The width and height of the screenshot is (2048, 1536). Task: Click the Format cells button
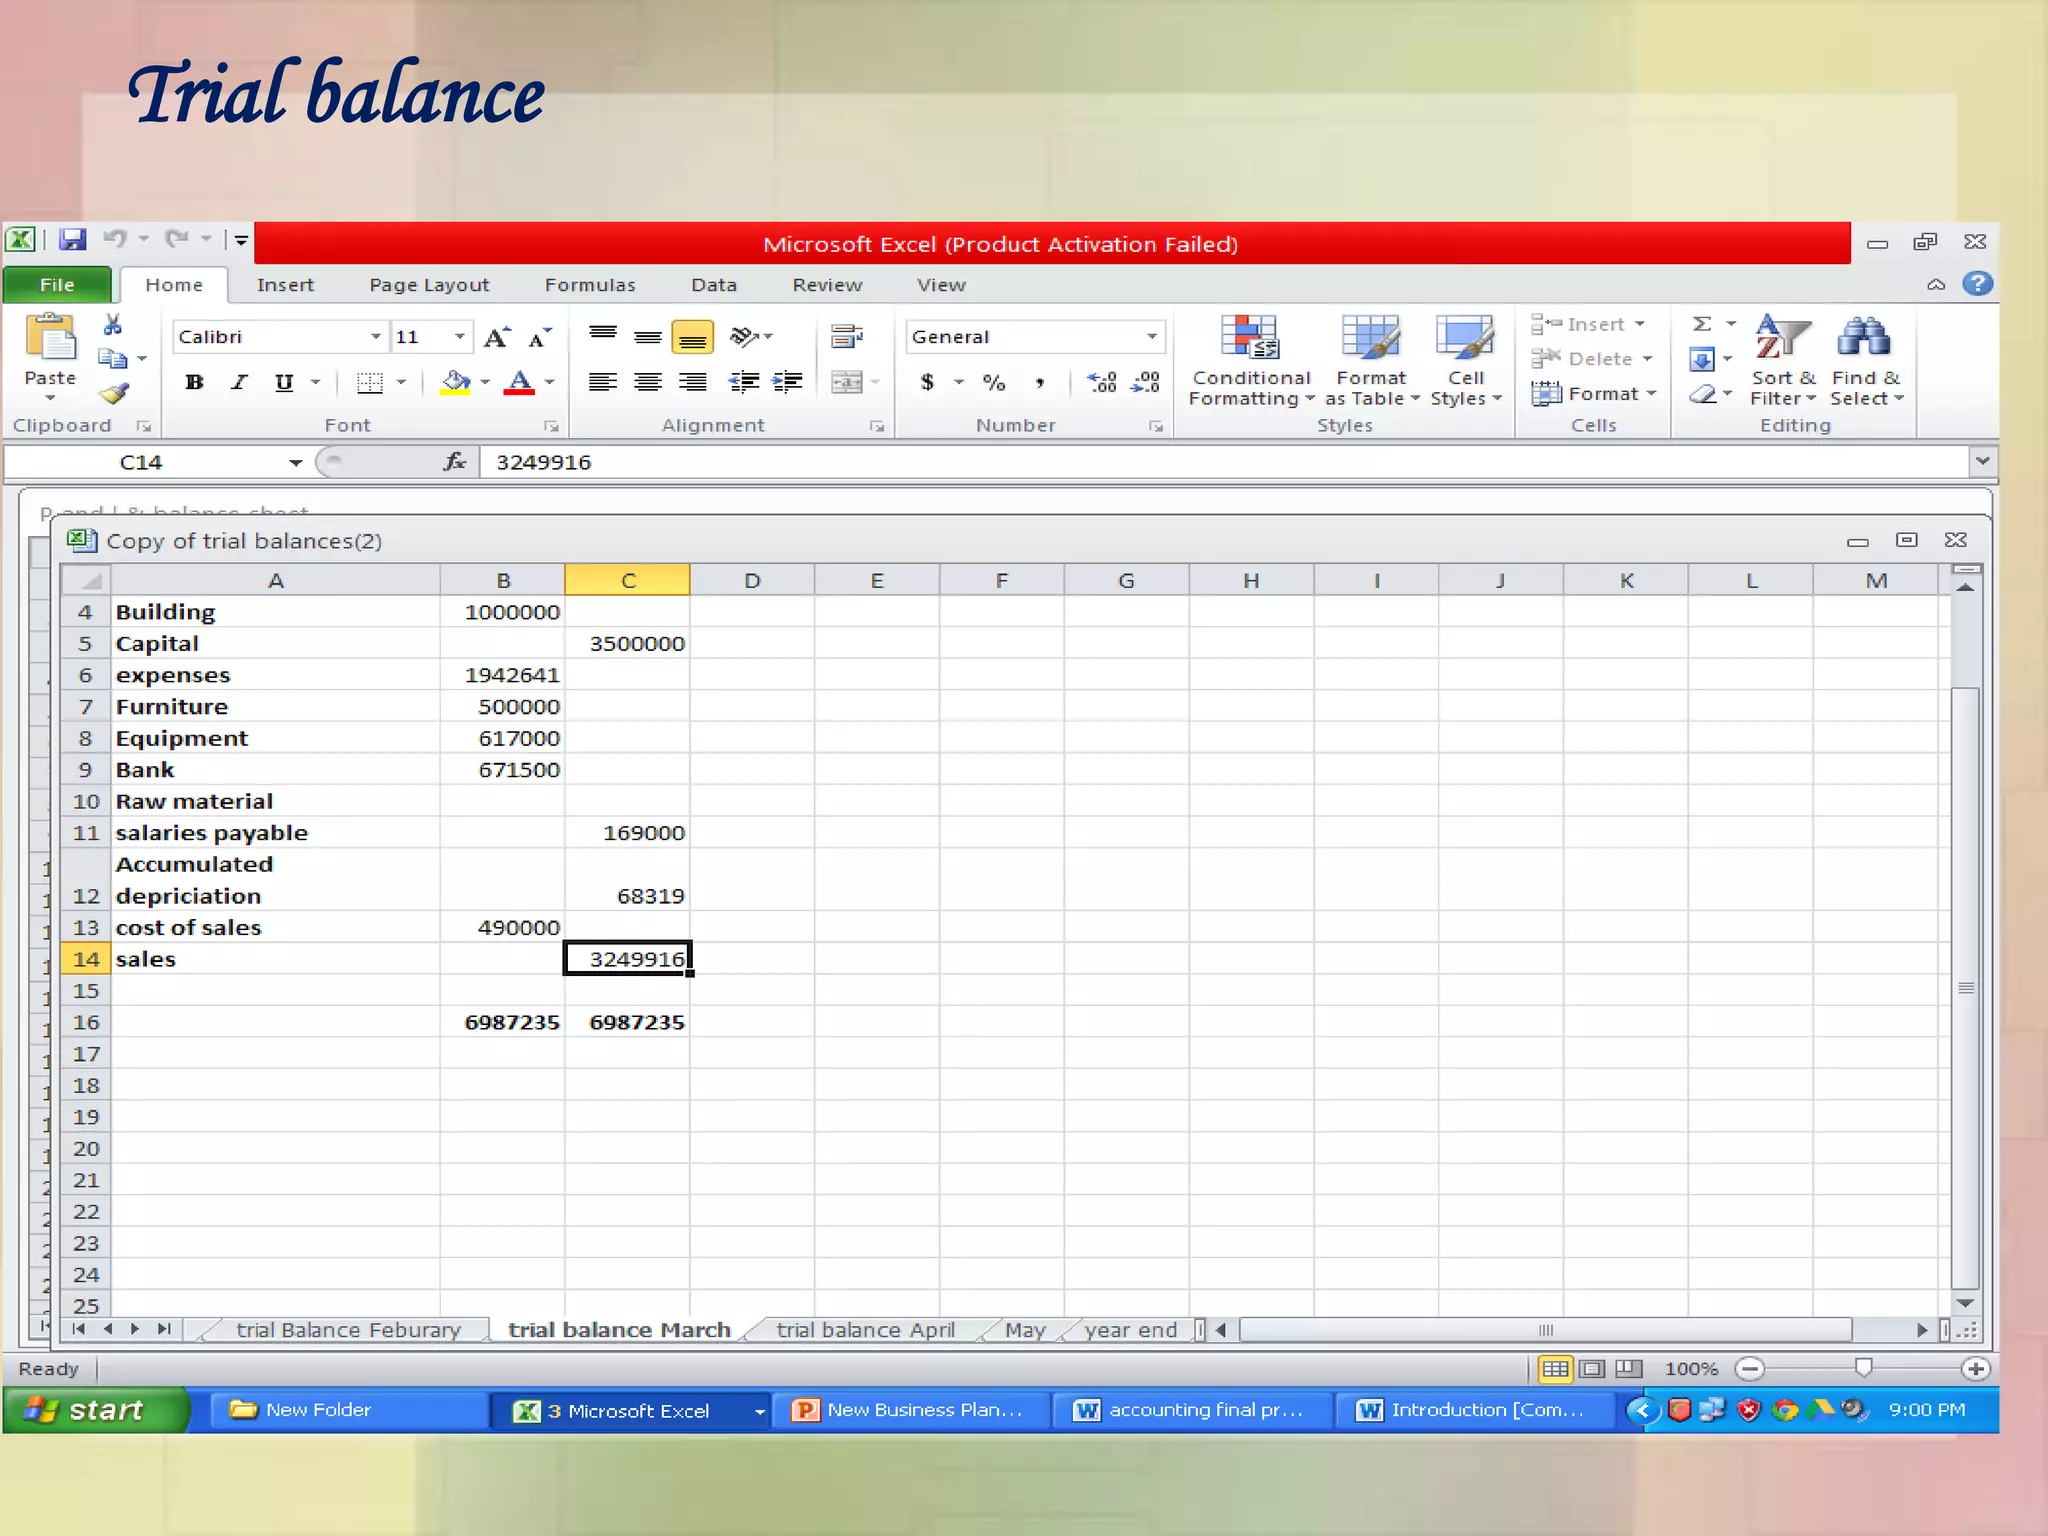[1594, 394]
